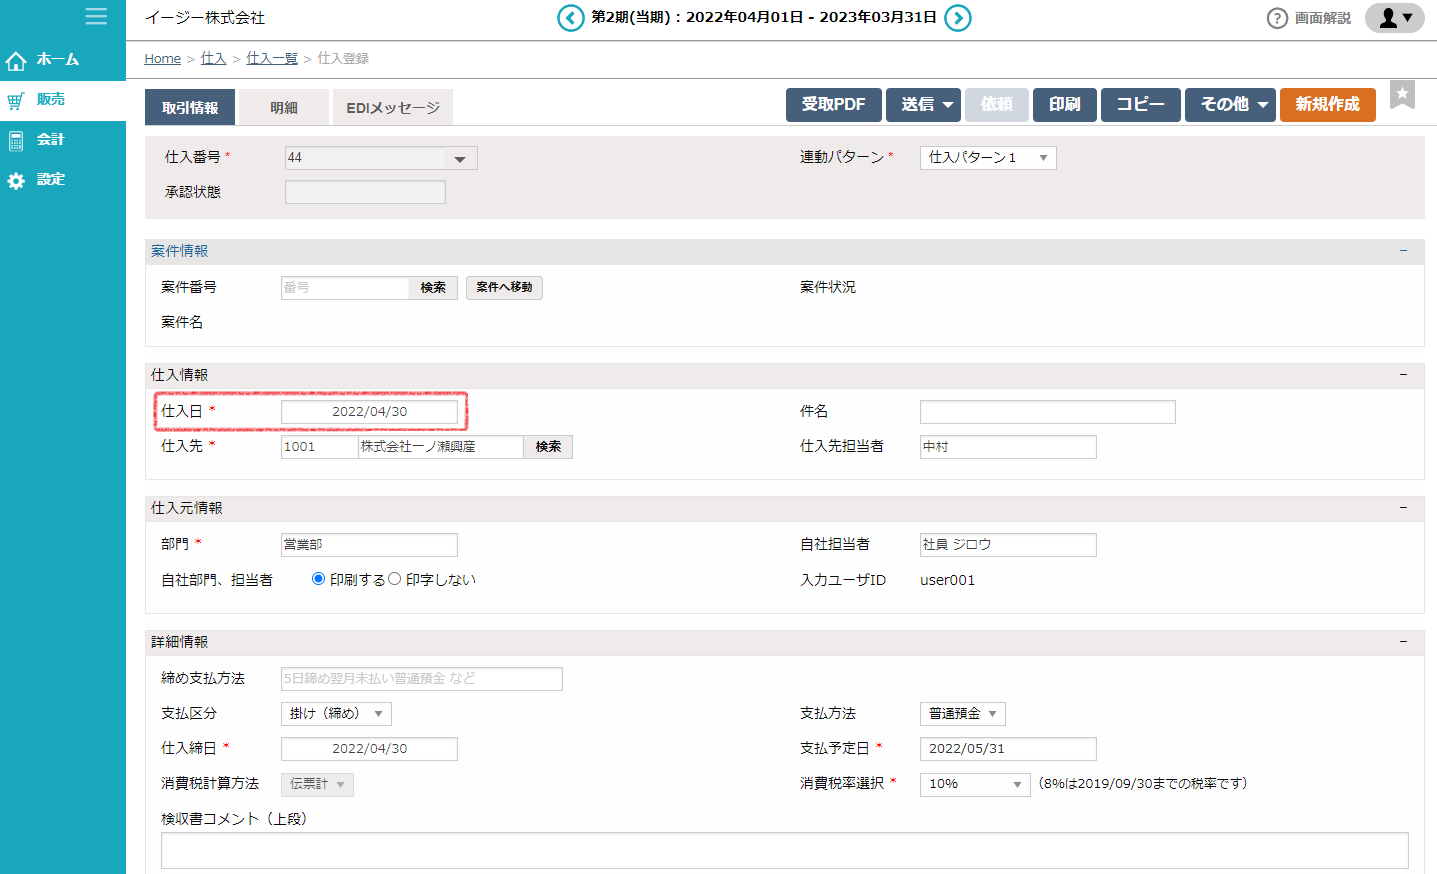Click the 新規作成 button
The width and height of the screenshot is (1437, 874).
(x=1328, y=105)
